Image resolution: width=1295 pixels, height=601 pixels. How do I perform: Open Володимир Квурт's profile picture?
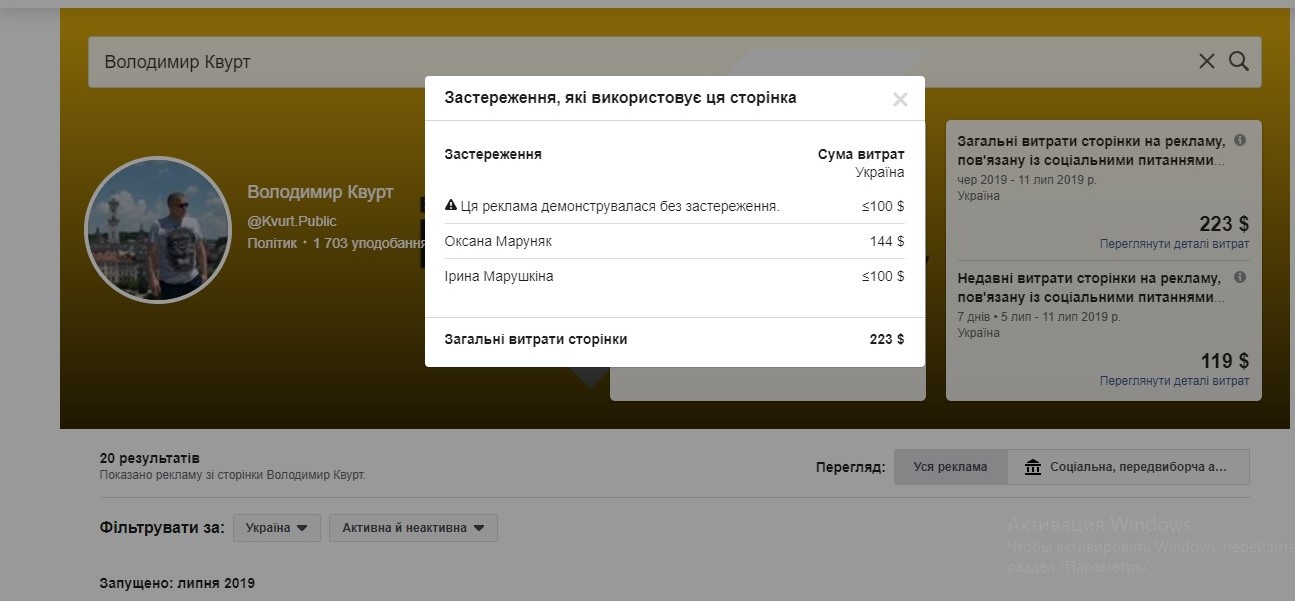point(158,229)
